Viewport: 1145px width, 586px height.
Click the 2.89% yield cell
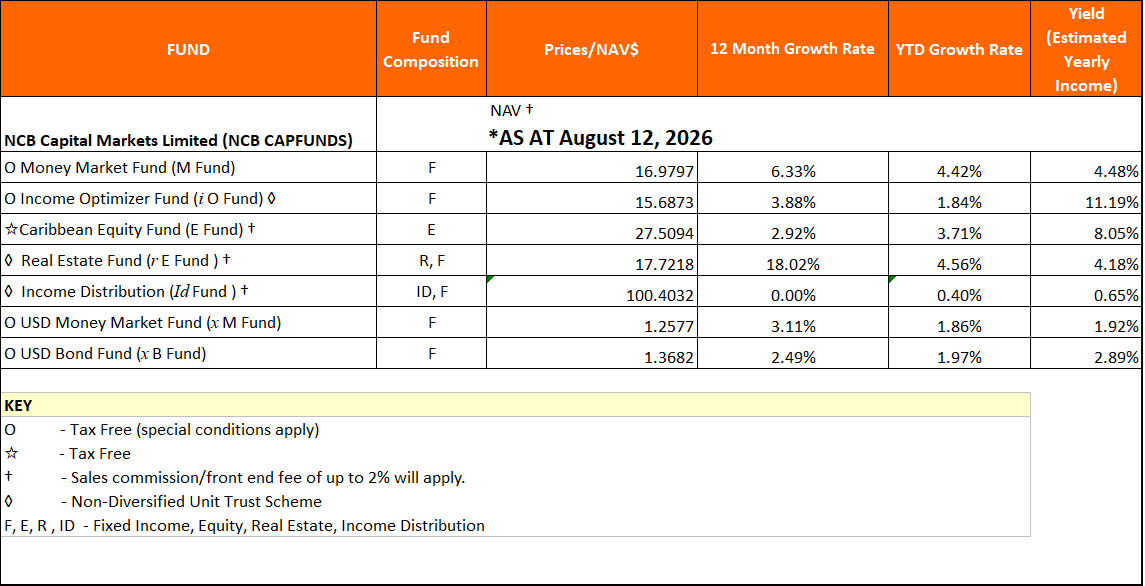(1087, 354)
